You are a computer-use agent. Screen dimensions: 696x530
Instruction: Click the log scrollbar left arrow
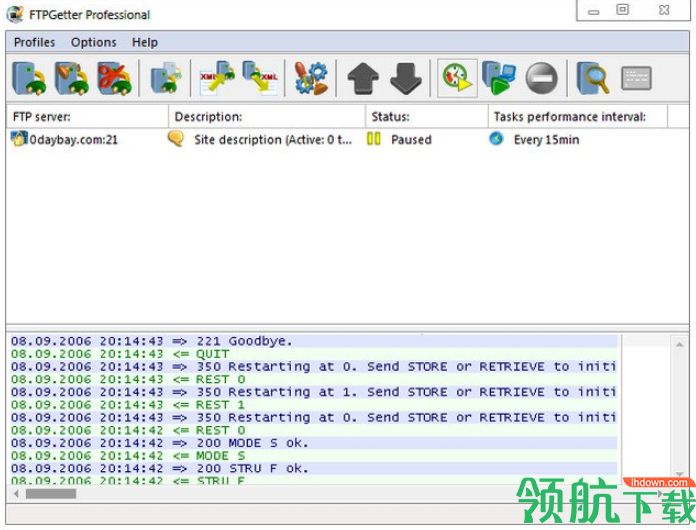[x=16, y=494]
